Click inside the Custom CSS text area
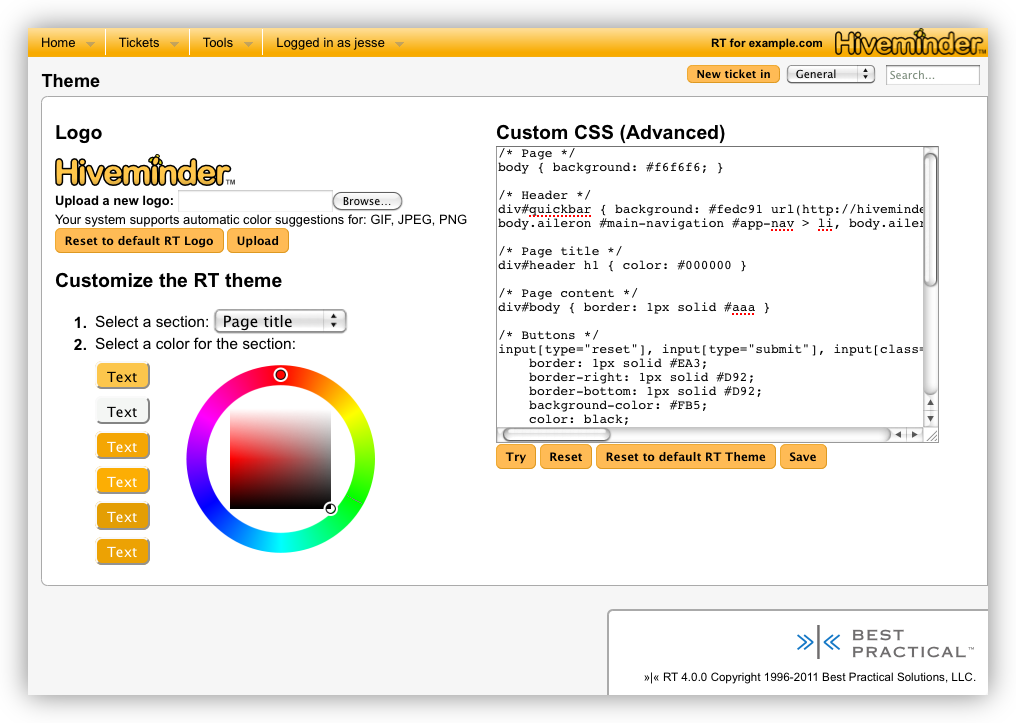The image size is (1016, 723). click(710, 287)
